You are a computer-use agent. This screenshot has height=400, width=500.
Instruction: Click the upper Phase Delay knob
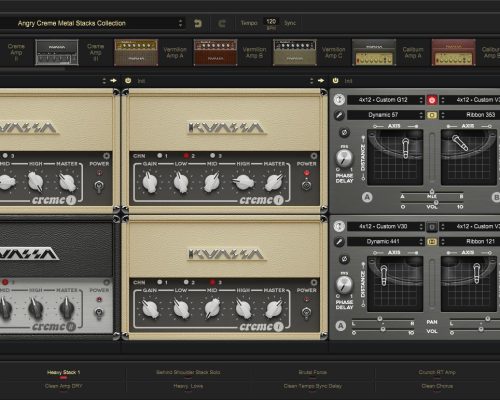click(x=344, y=159)
